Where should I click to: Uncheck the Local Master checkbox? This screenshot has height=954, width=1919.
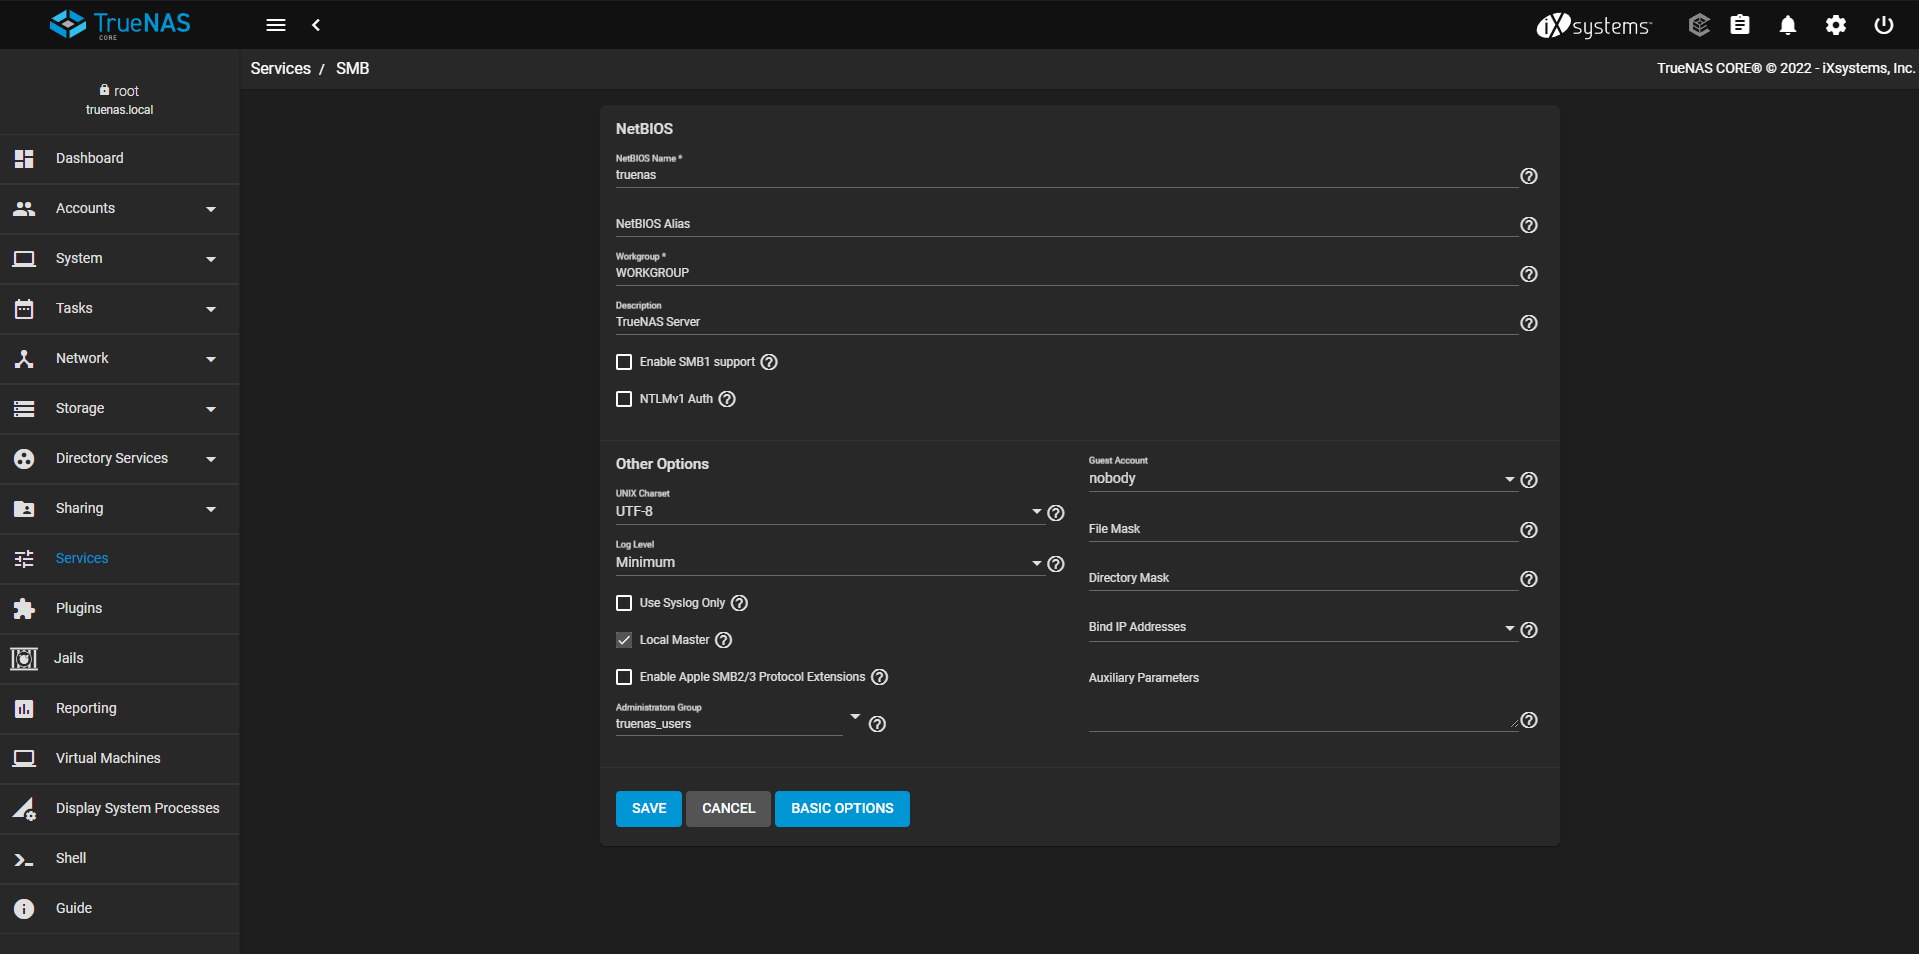(x=624, y=640)
